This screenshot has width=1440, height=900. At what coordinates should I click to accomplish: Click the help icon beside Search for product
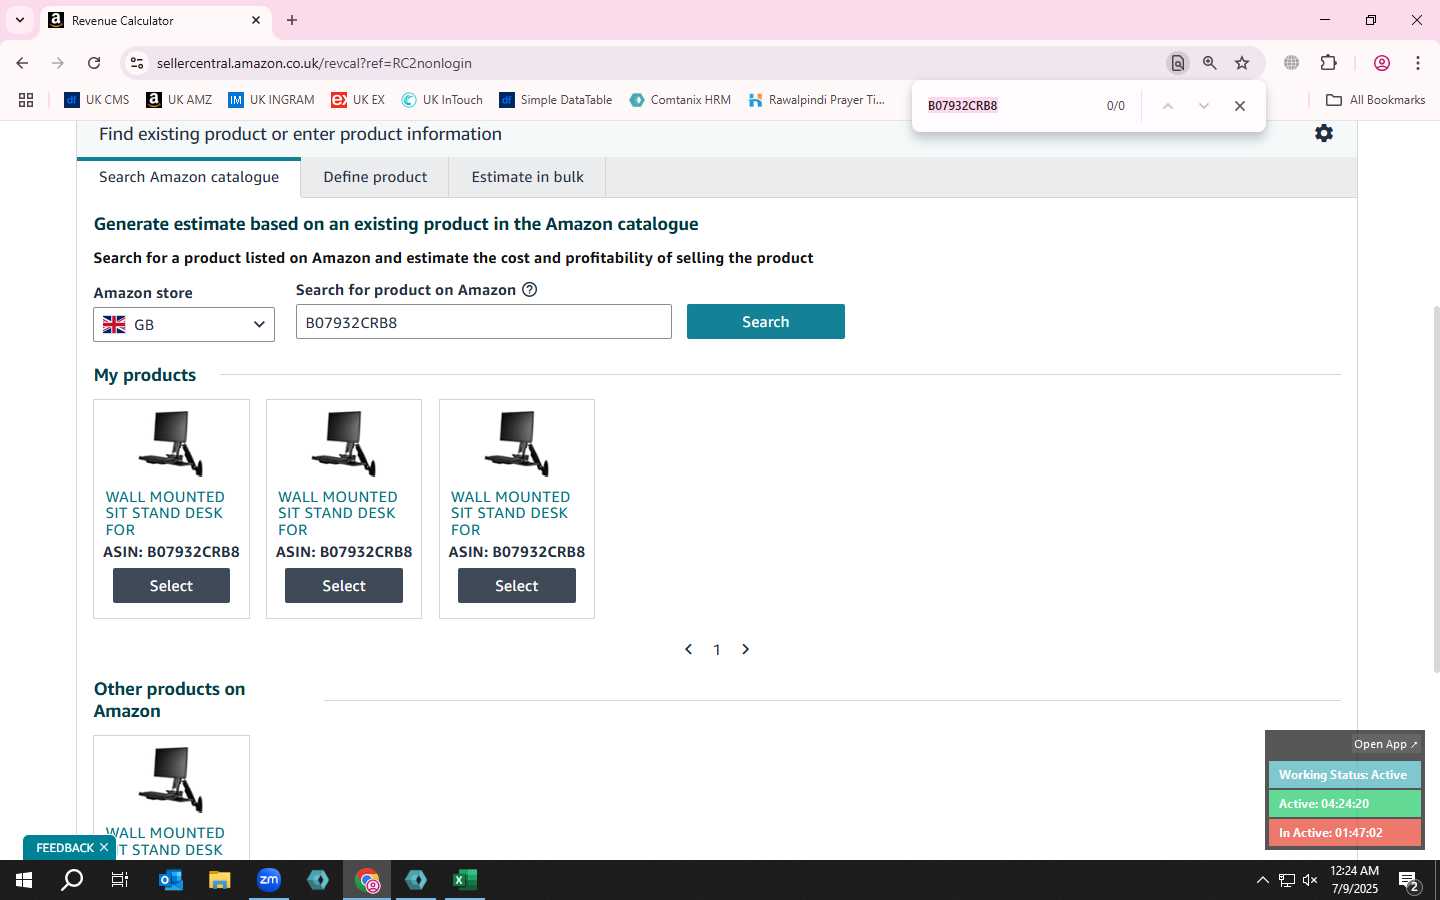point(530,290)
